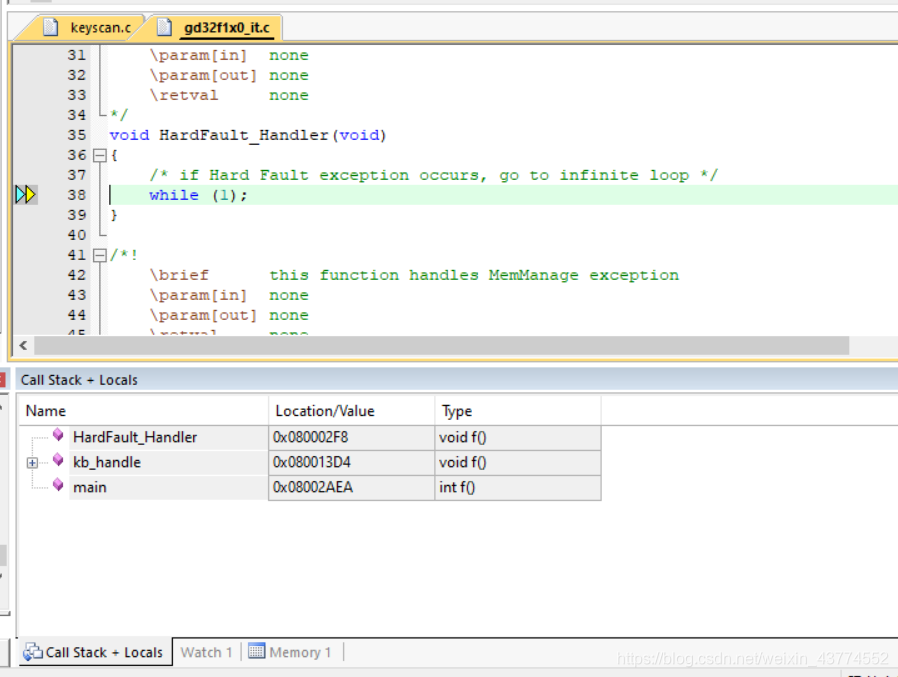Click the left arrow of the horizontal scrollbar
The image size is (898, 677).
coord(22,345)
